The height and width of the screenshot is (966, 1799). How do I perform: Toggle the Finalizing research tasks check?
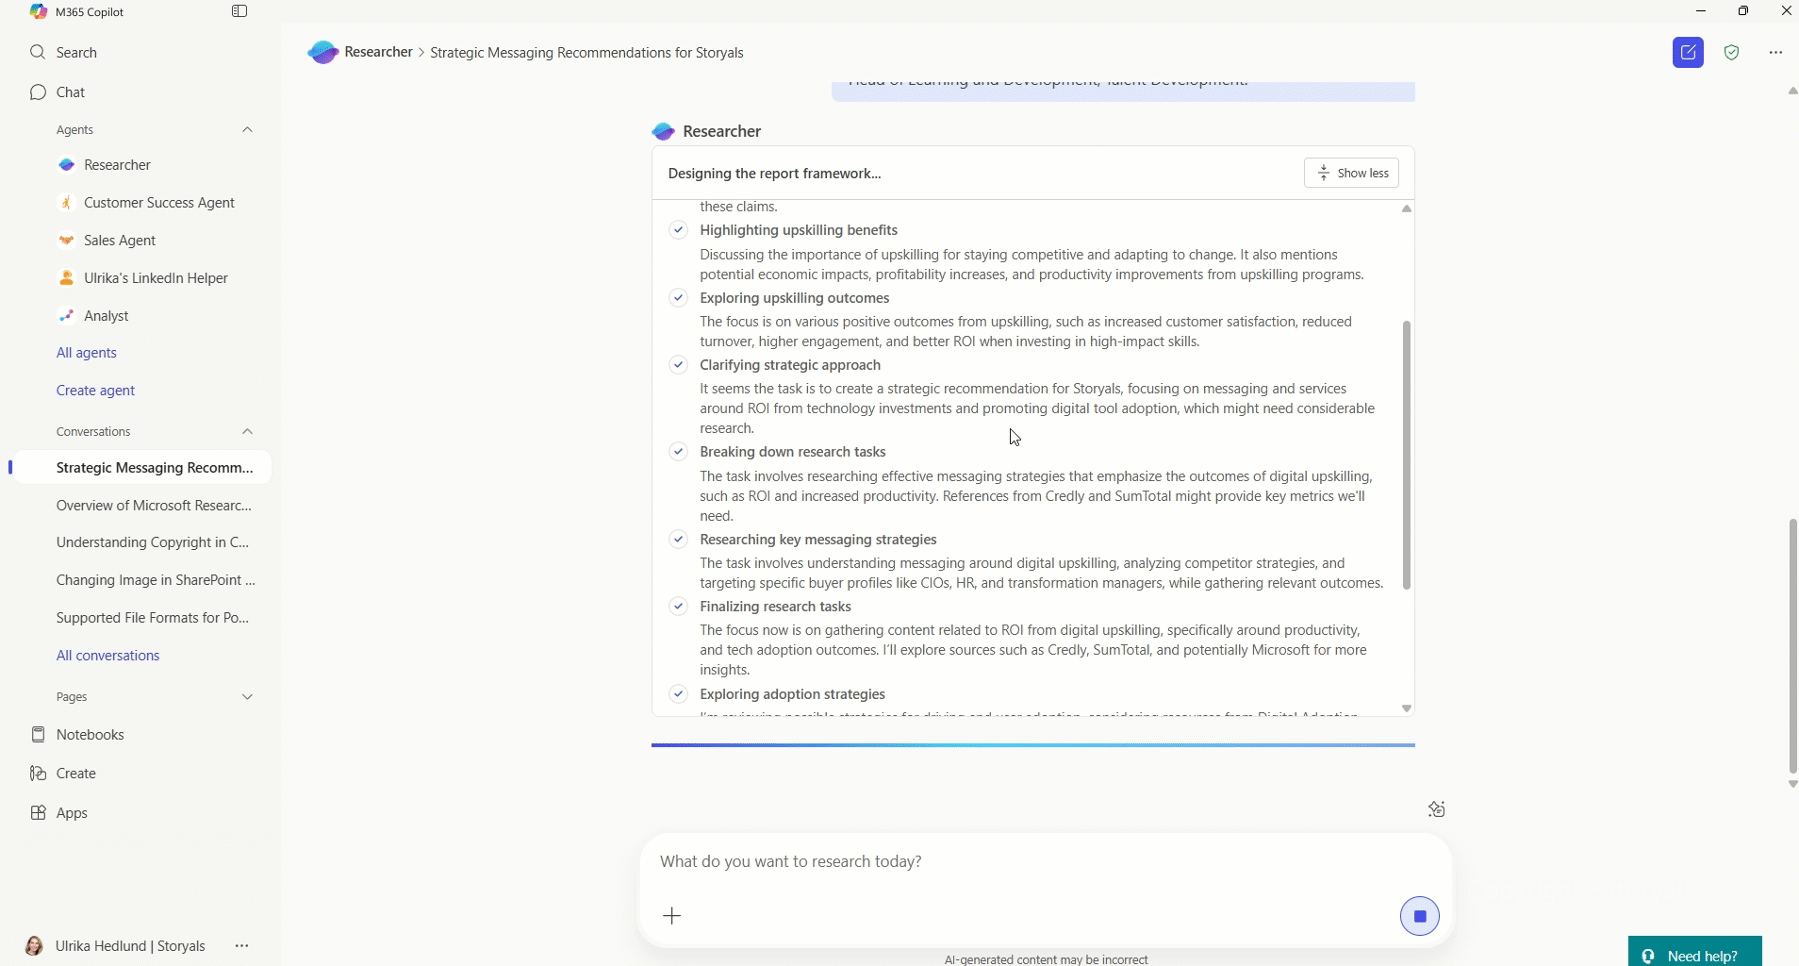[x=678, y=607]
